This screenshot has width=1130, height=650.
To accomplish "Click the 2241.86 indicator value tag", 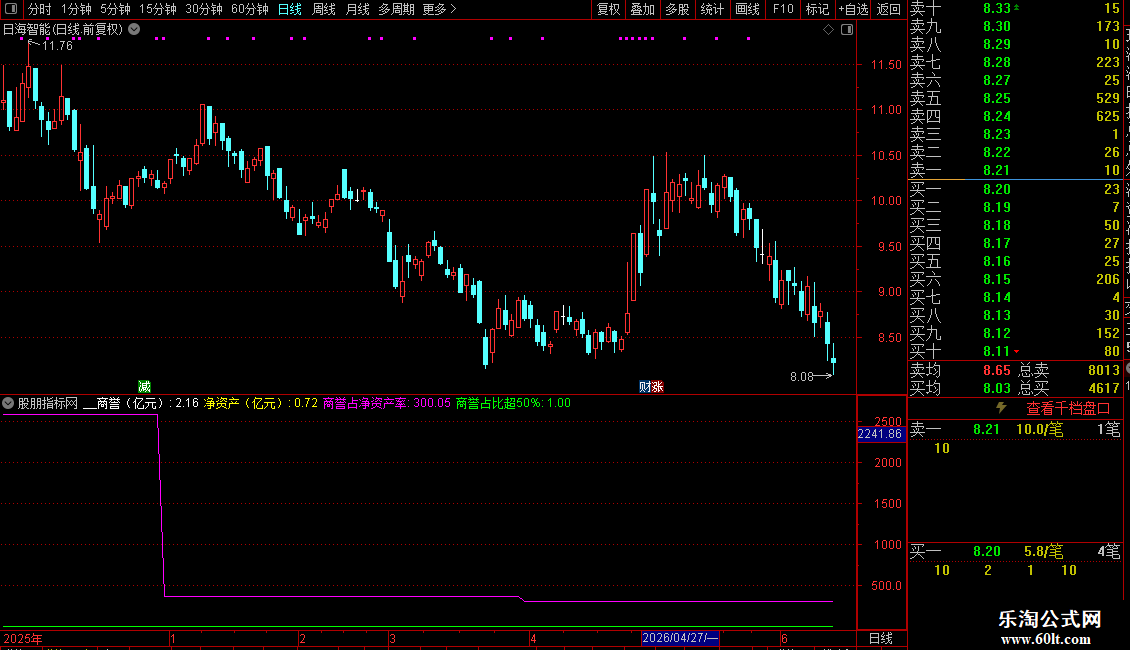I will [x=880, y=434].
